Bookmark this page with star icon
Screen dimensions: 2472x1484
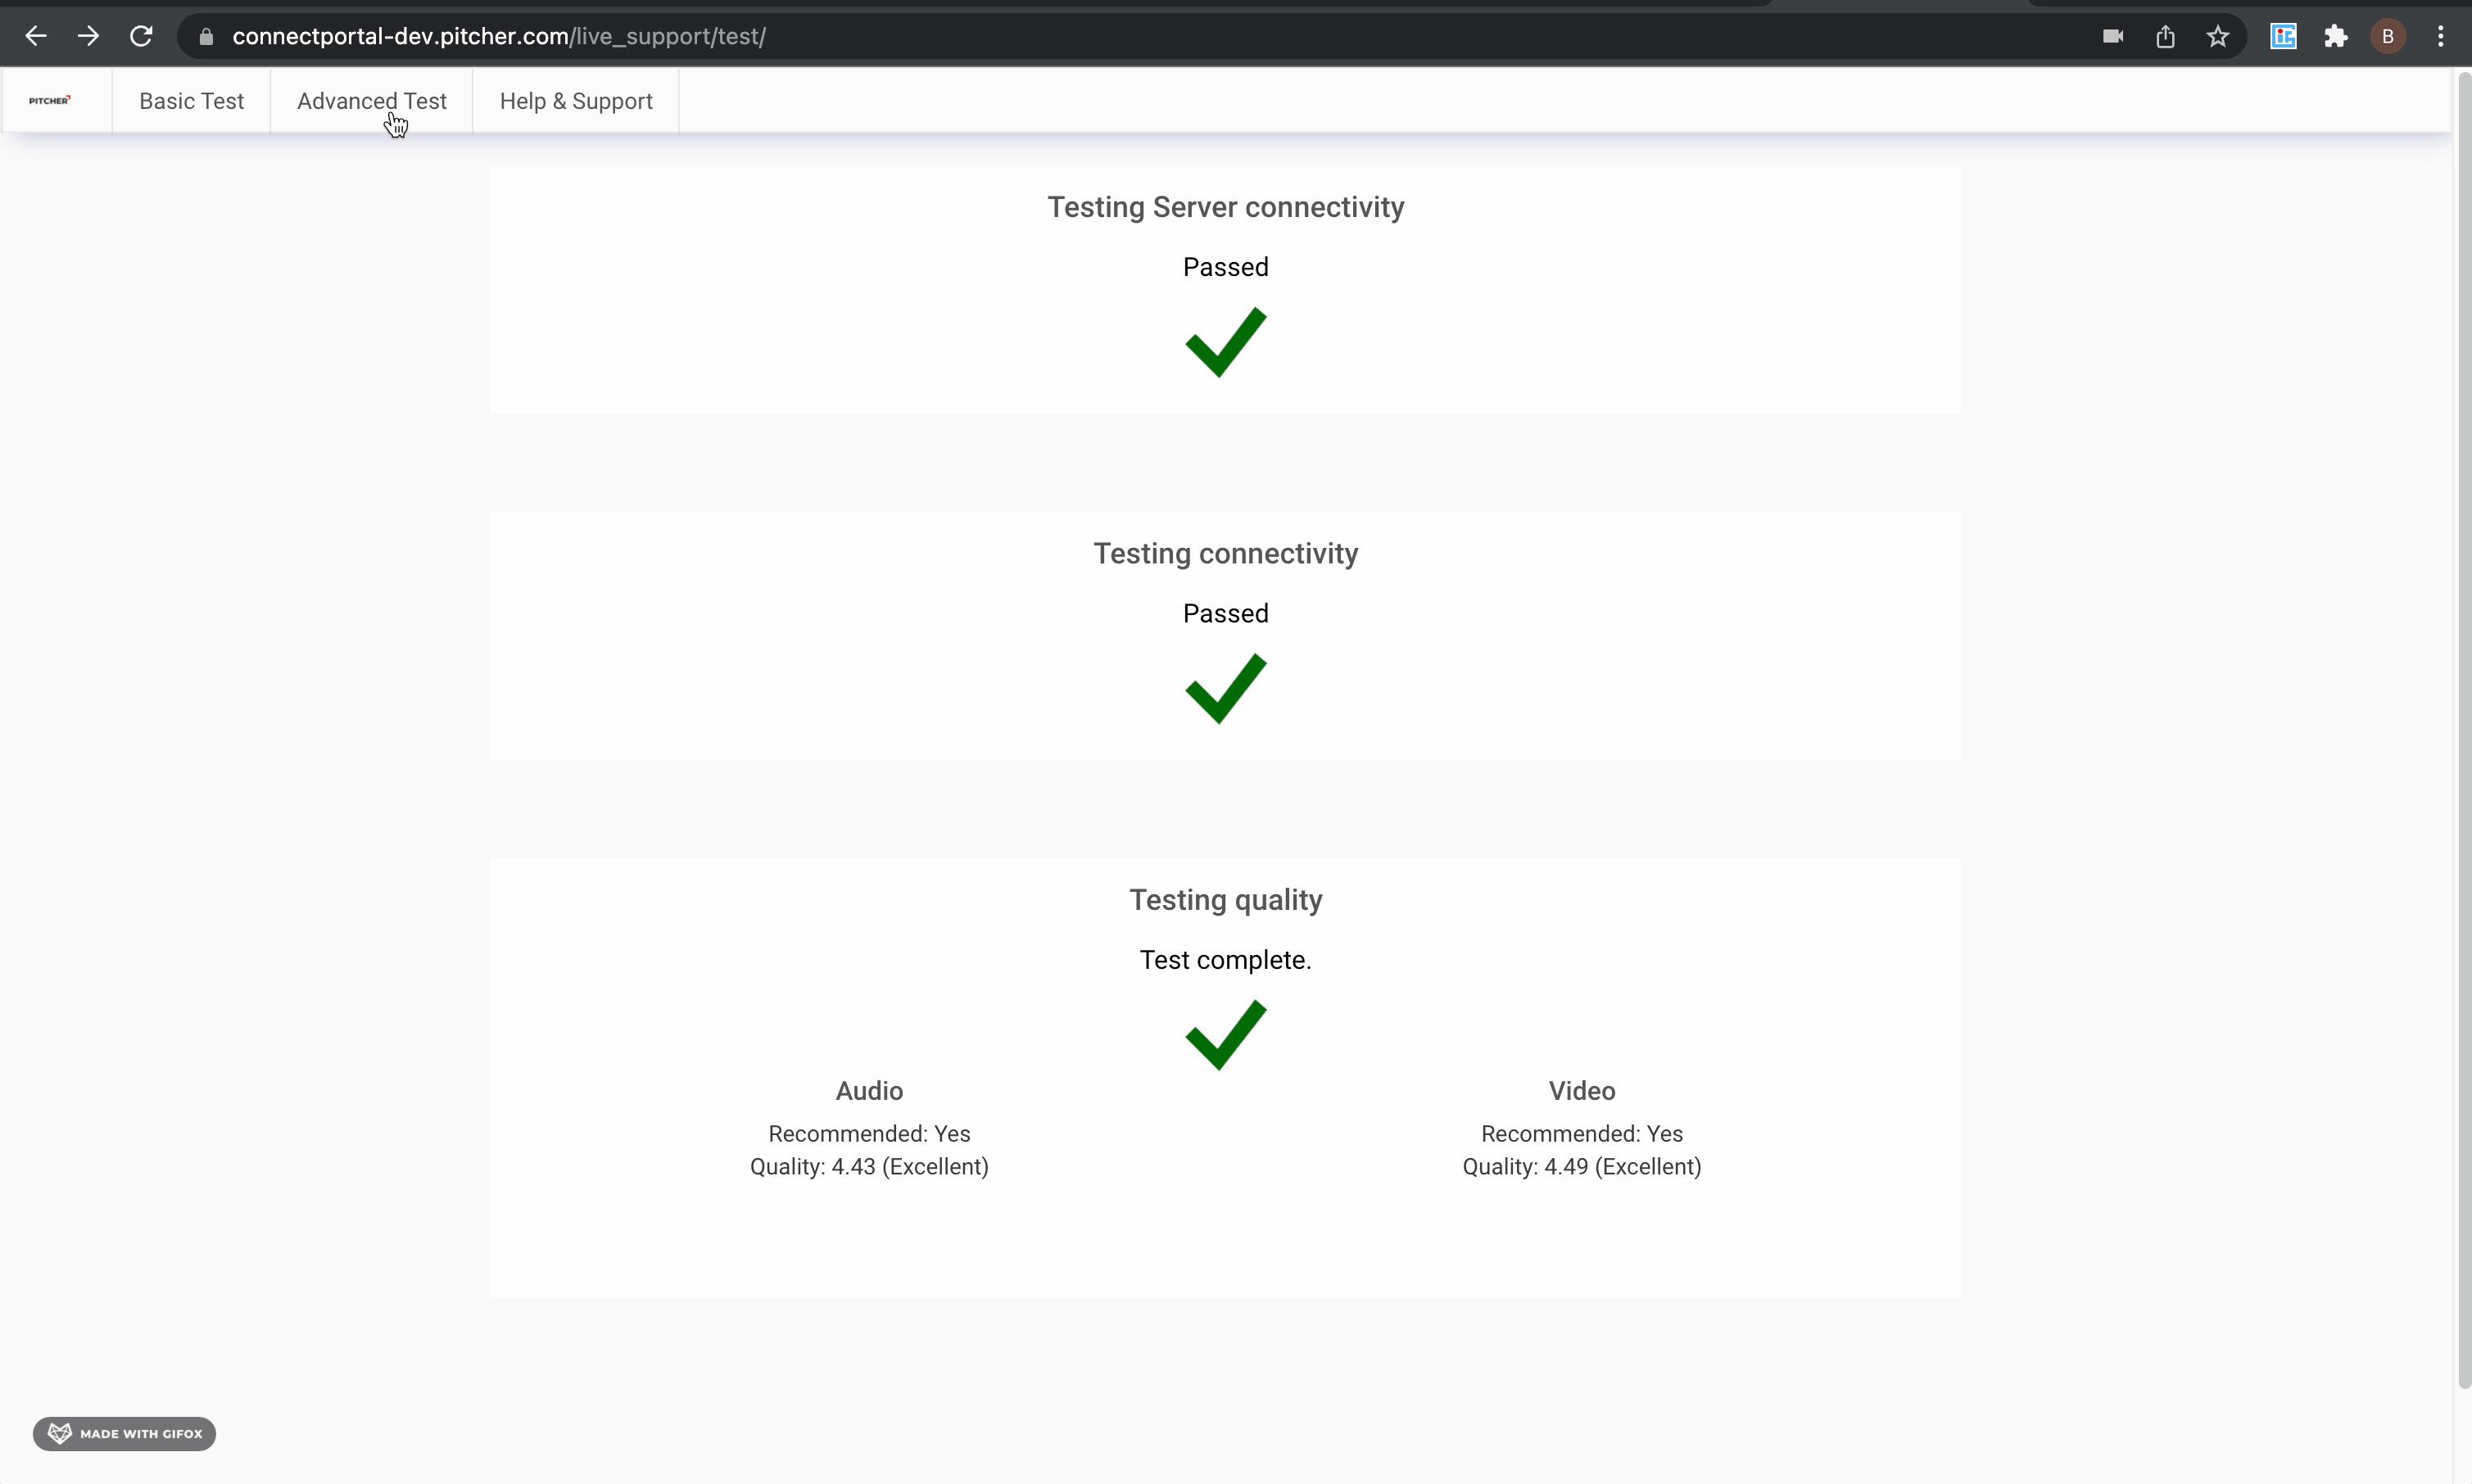(2217, 37)
